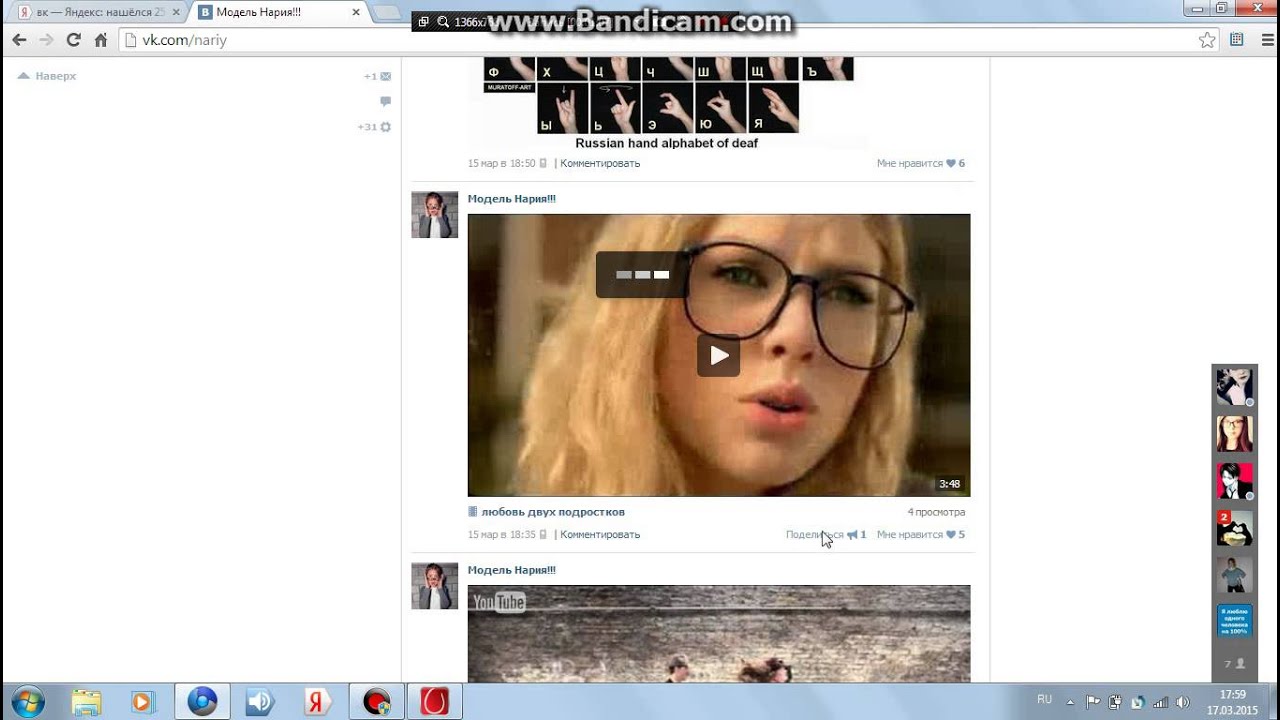Viewport: 1280px width, 720px height.
Task: Open the taskbar clock showing 17:59
Action: (1233, 702)
